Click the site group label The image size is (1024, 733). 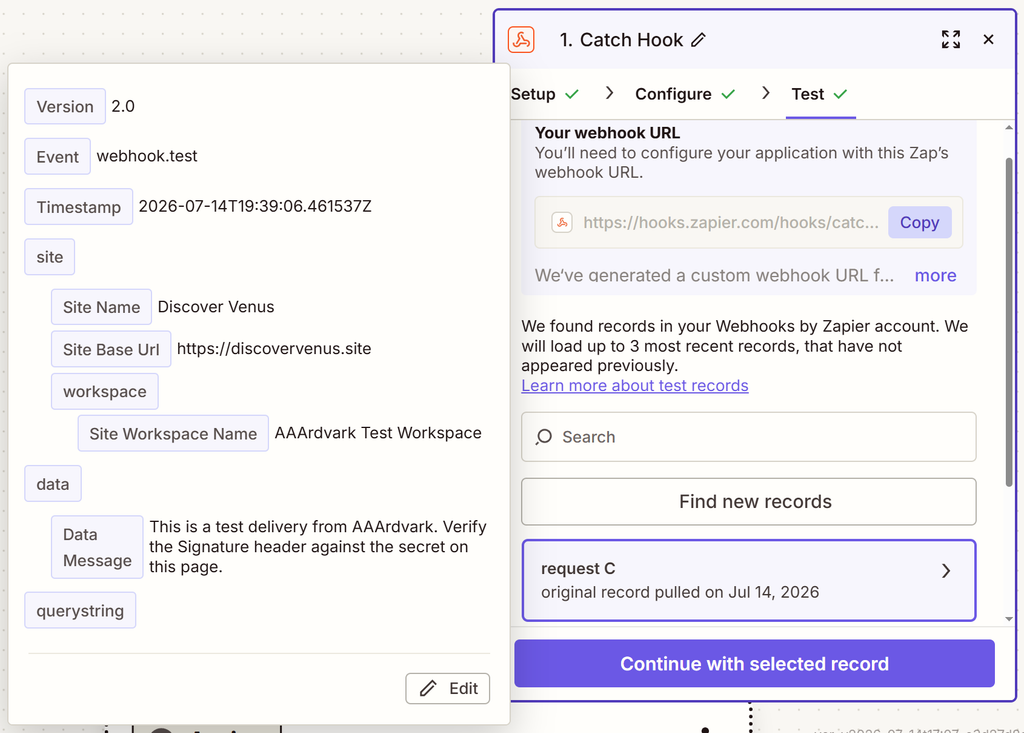pyautogui.click(x=50, y=257)
